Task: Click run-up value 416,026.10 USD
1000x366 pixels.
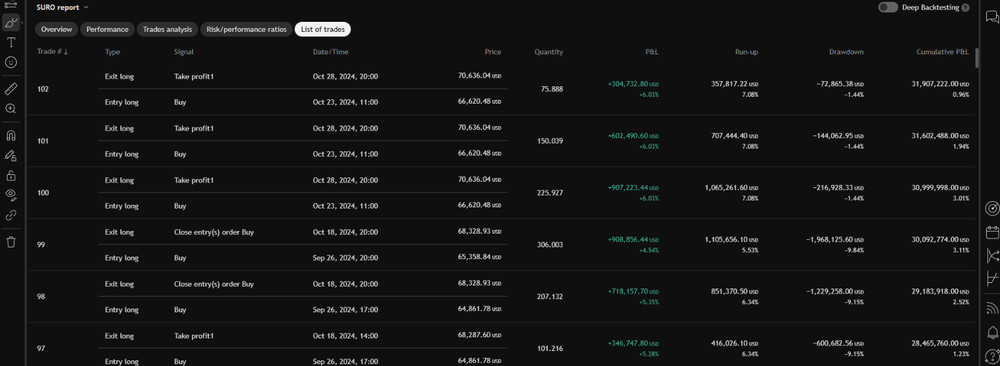Action: point(735,343)
